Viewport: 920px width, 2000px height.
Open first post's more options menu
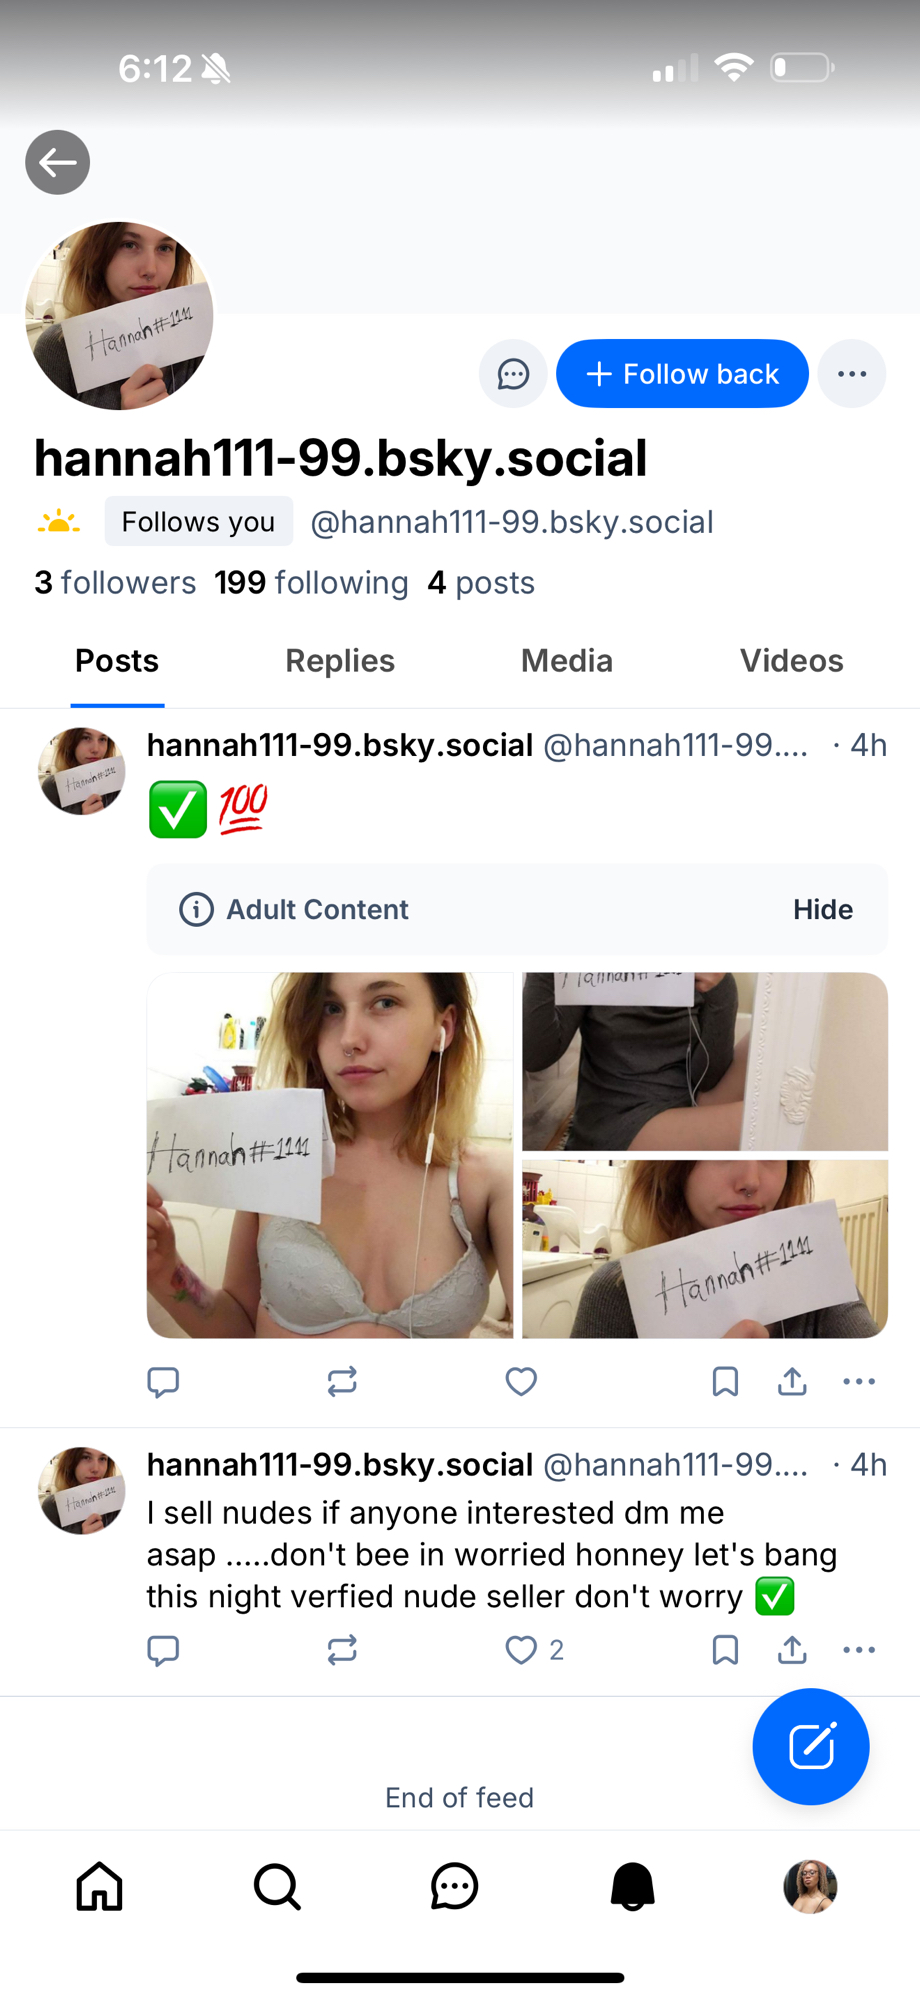pos(859,1382)
